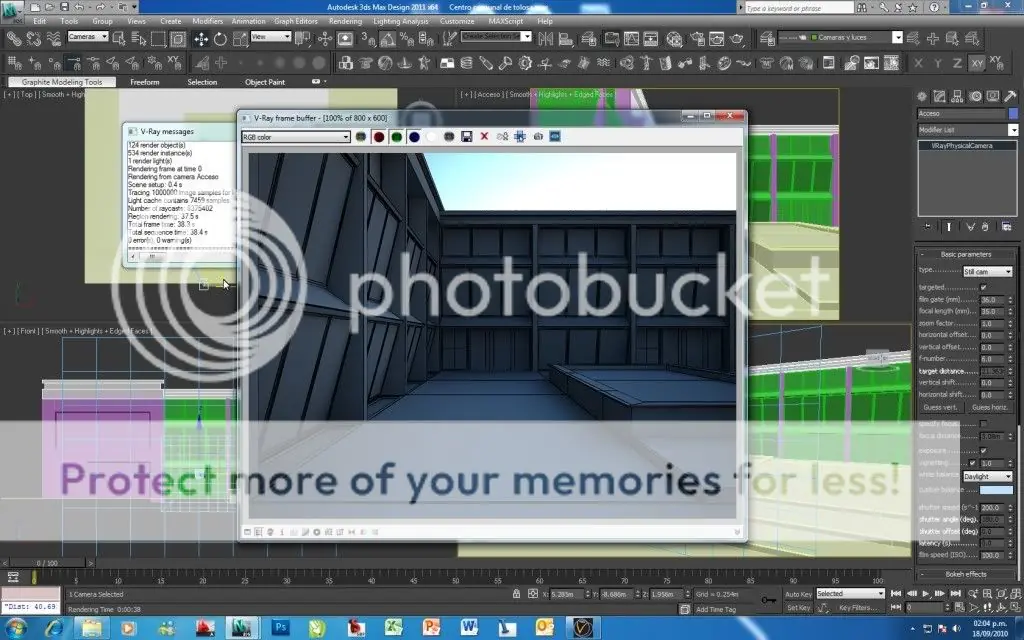This screenshot has width=1024, height=640.
Task: Click the Render Production teapot icon
Action: click(x=737, y=39)
